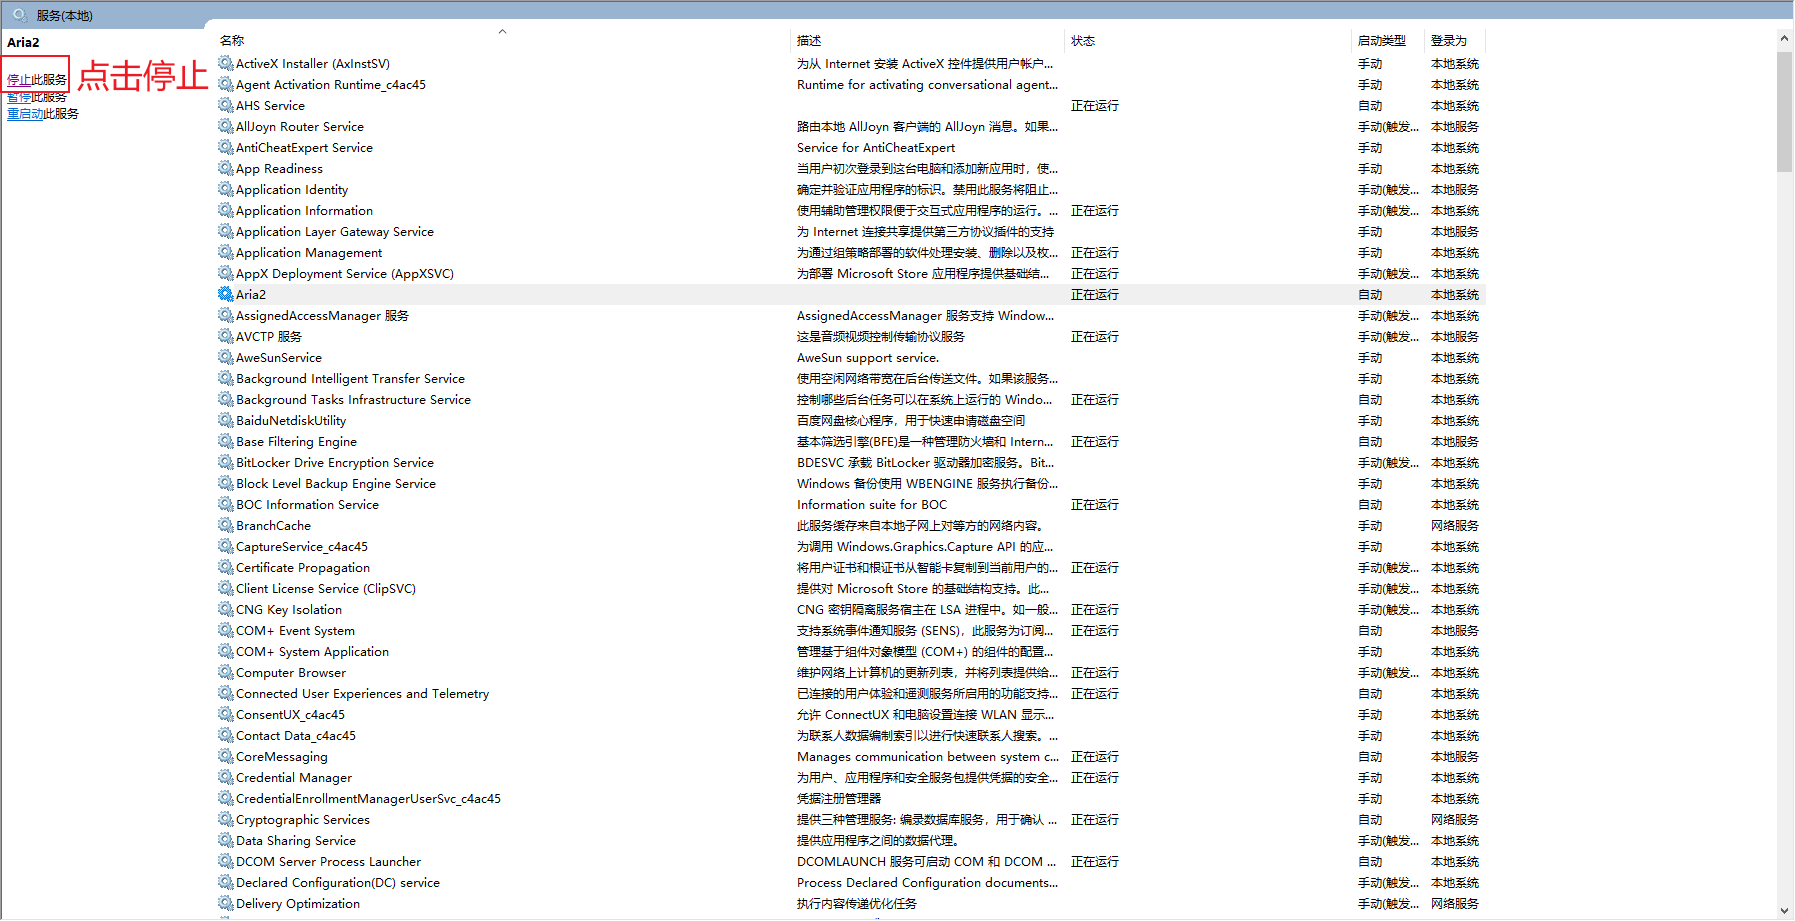The width and height of the screenshot is (1795, 921).
Task: Click the BitLocker Drive Encryption Service icon
Action: tap(226, 462)
